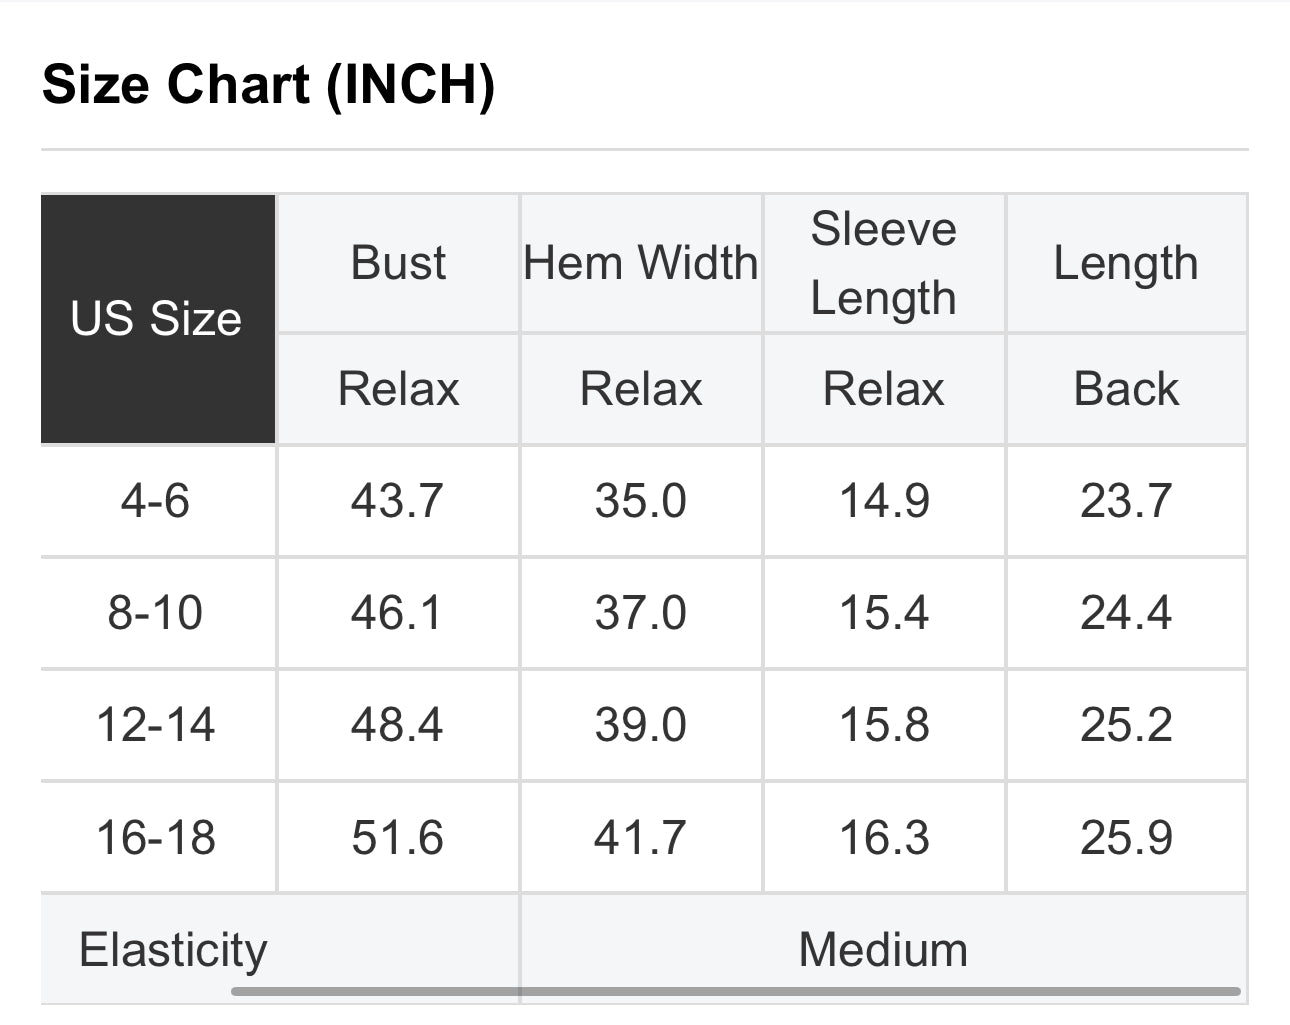Click the Elasticity row label
Screen dimensions: 1290x1025
tap(174, 949)
